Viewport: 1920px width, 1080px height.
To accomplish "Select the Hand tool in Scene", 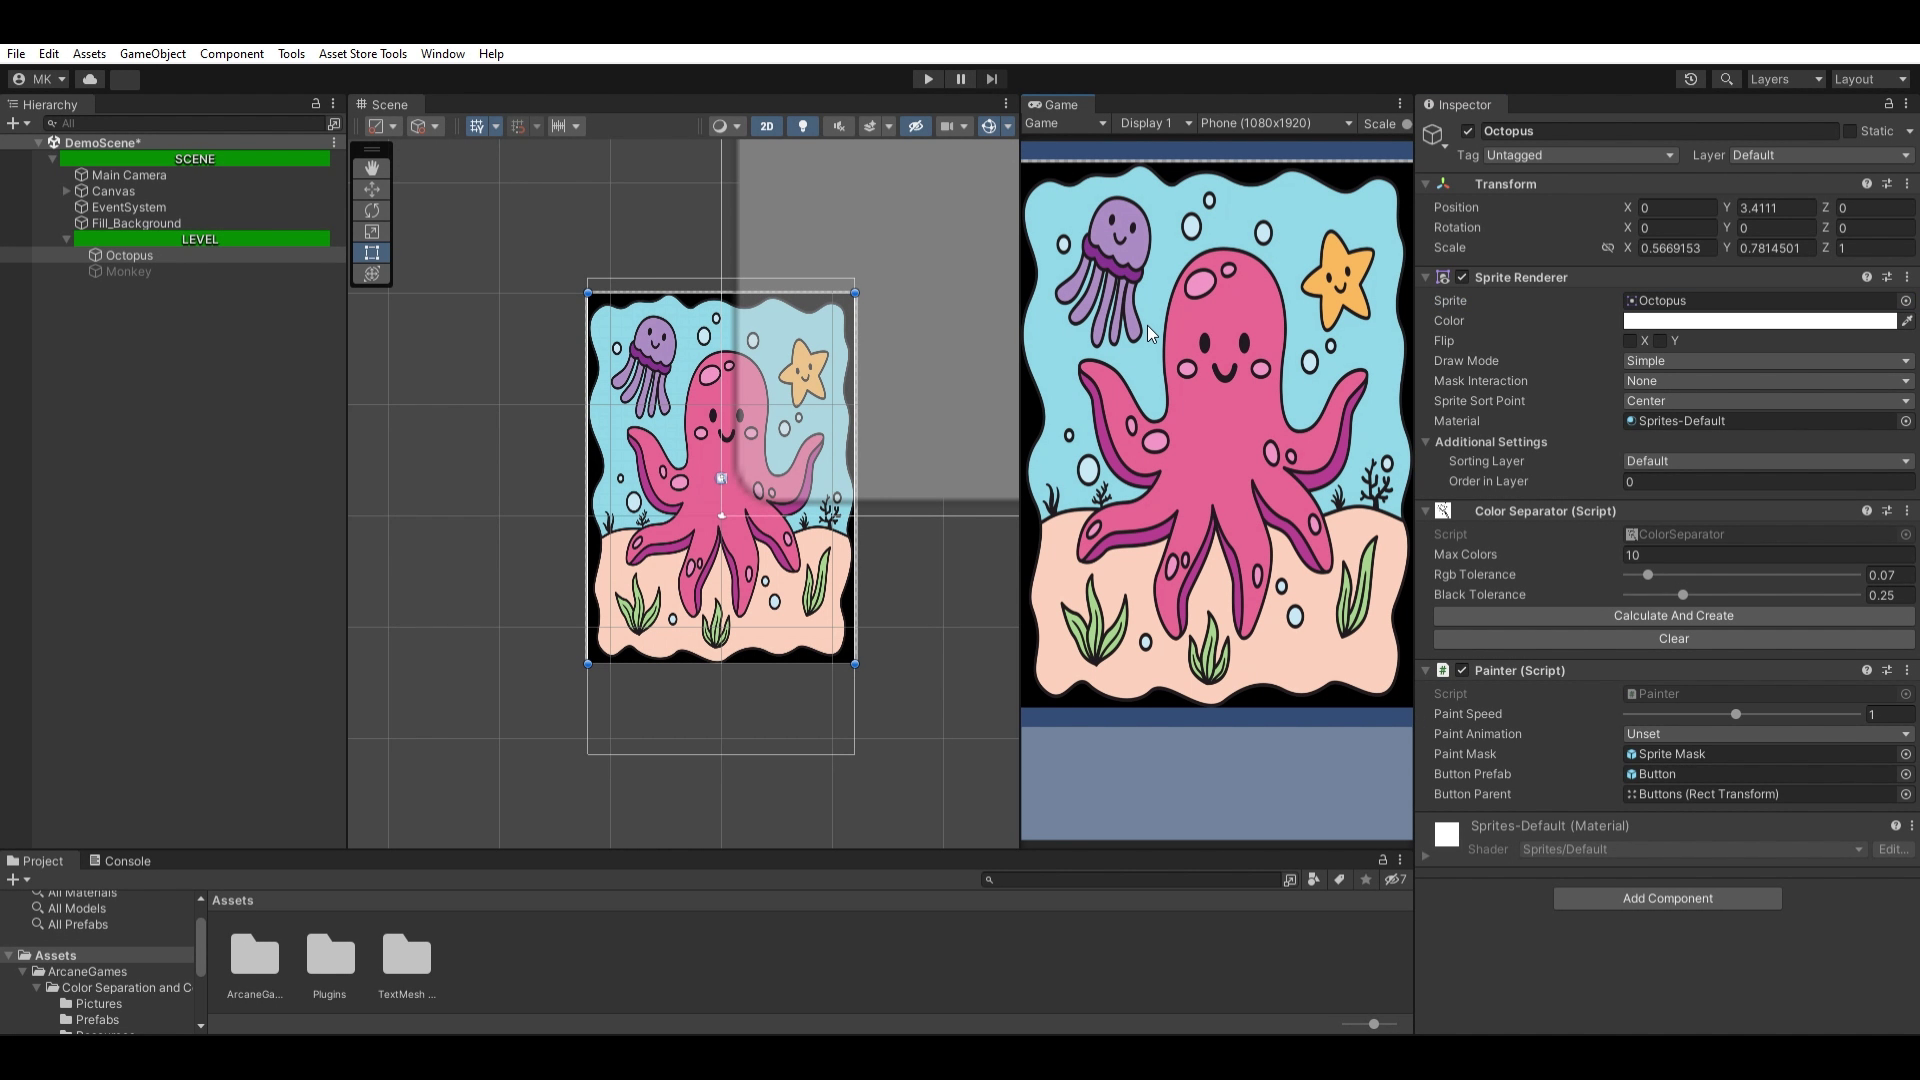I will tap(372, 168).
